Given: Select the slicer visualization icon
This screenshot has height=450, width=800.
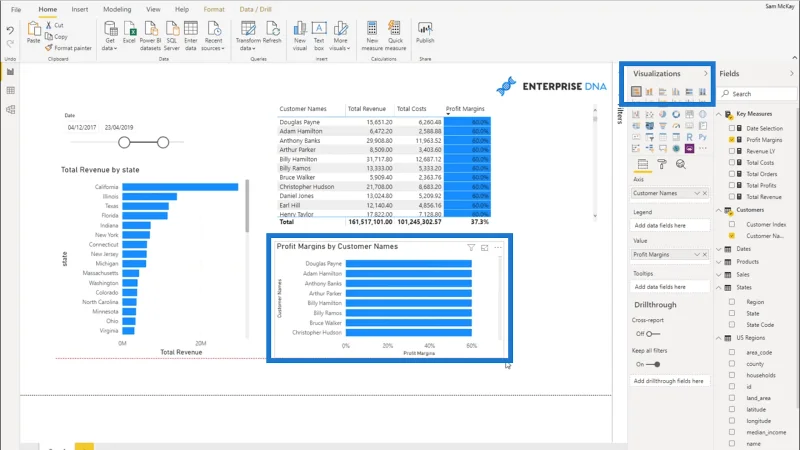Looking at the screenshot, I should click(649, 137).
